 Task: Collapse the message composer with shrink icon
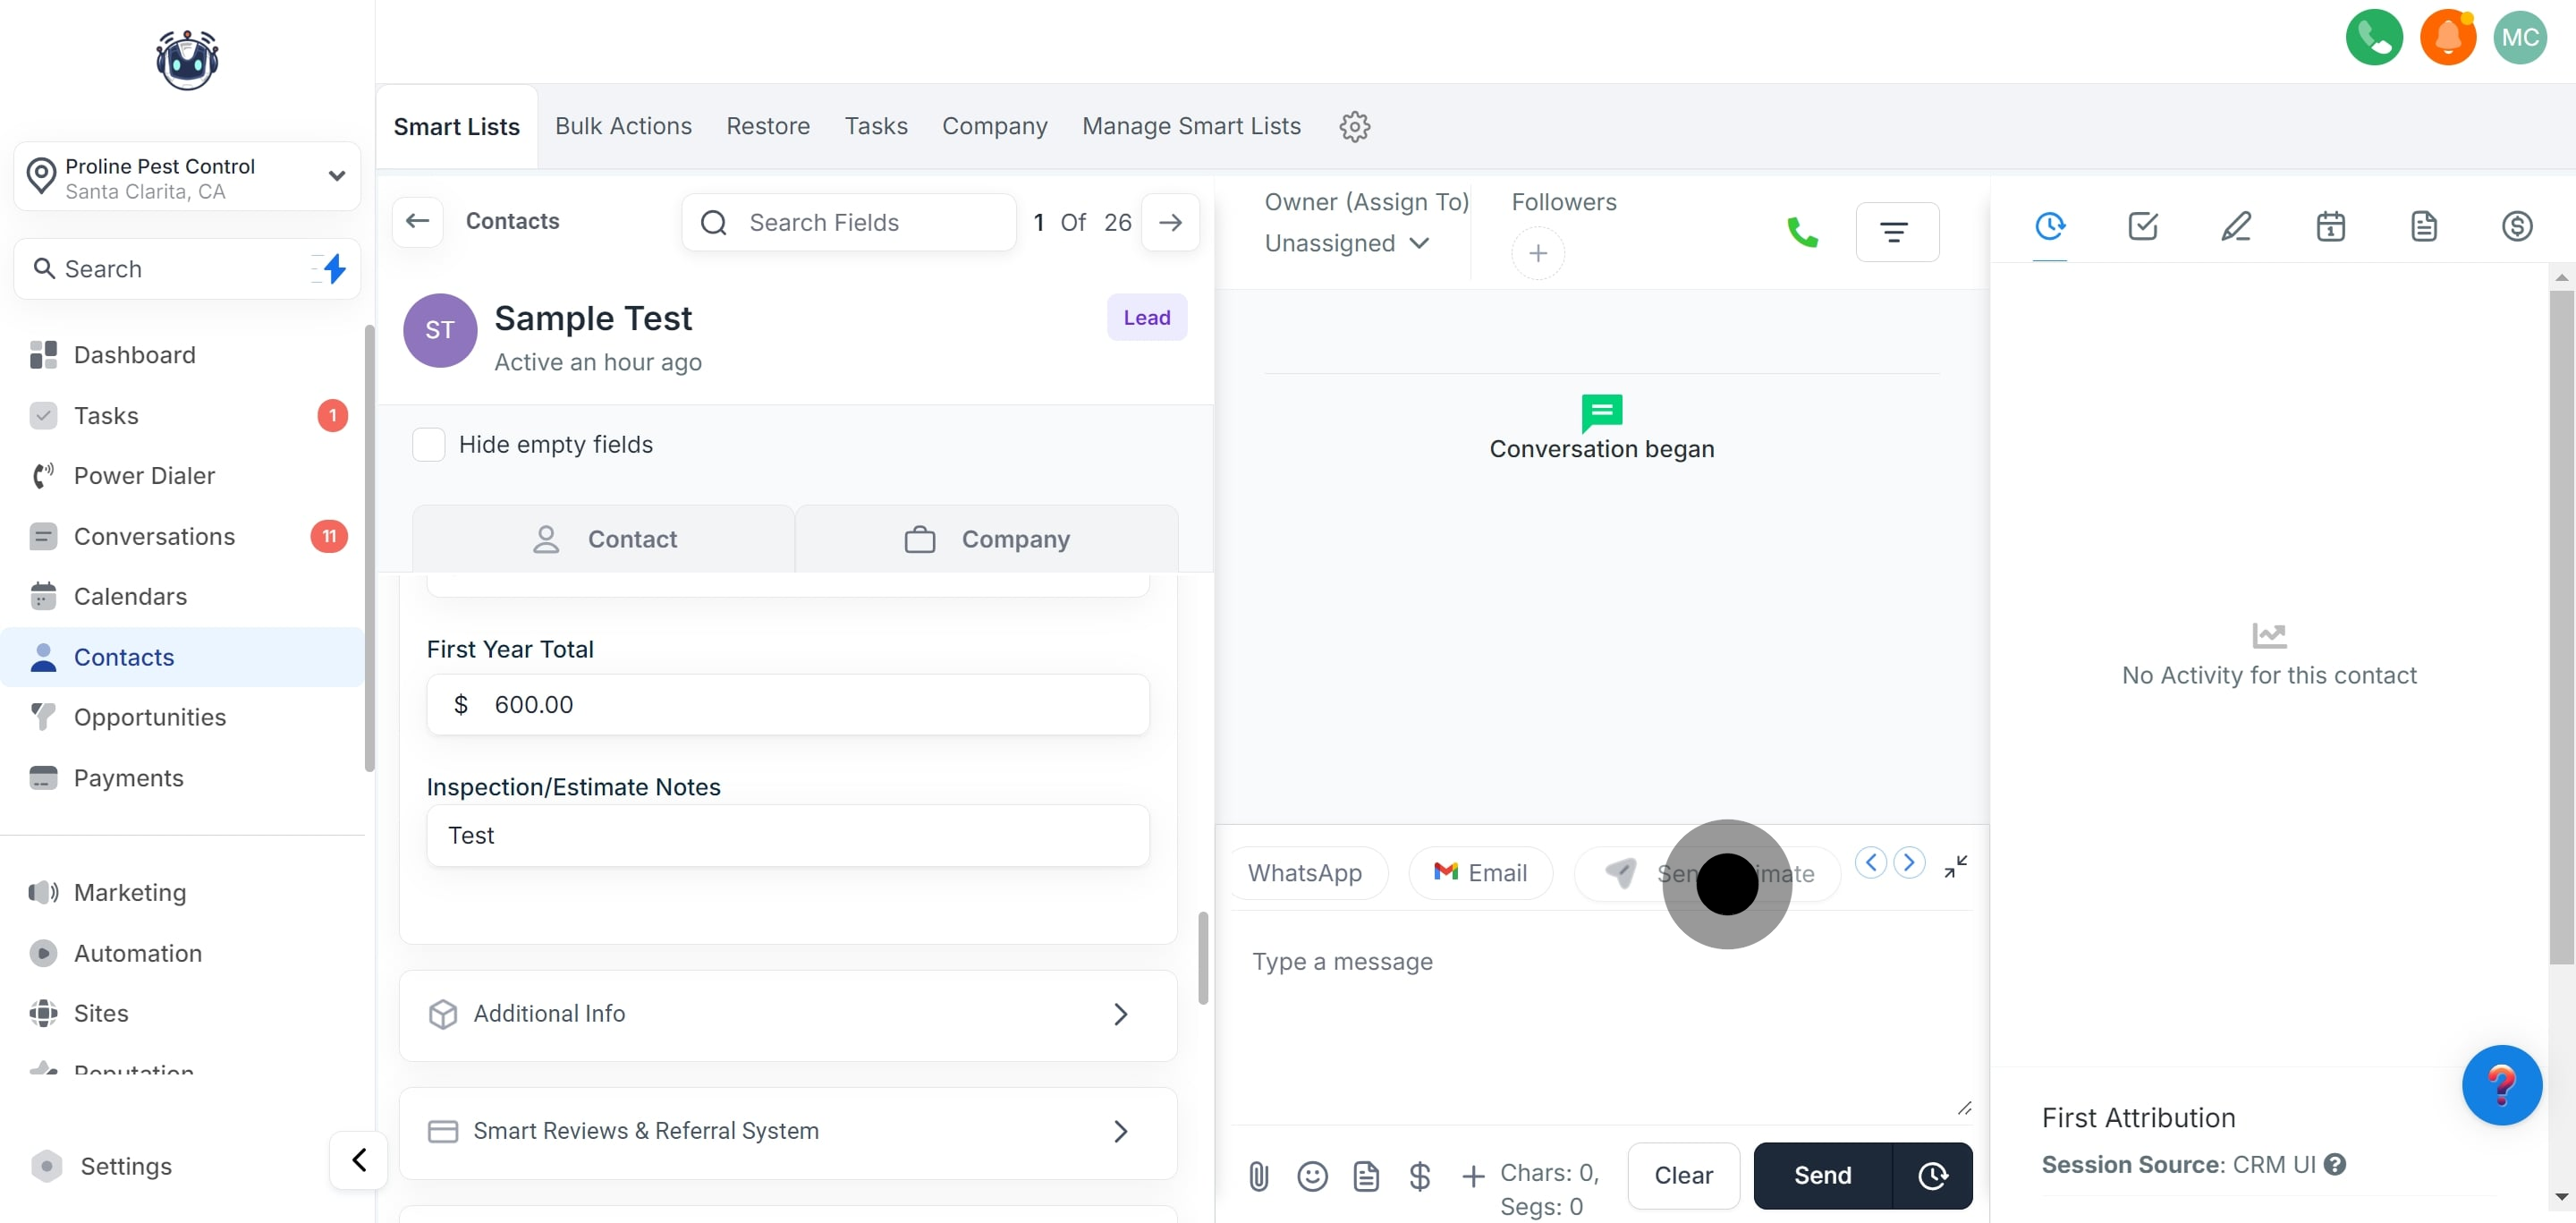[1955, 866]
